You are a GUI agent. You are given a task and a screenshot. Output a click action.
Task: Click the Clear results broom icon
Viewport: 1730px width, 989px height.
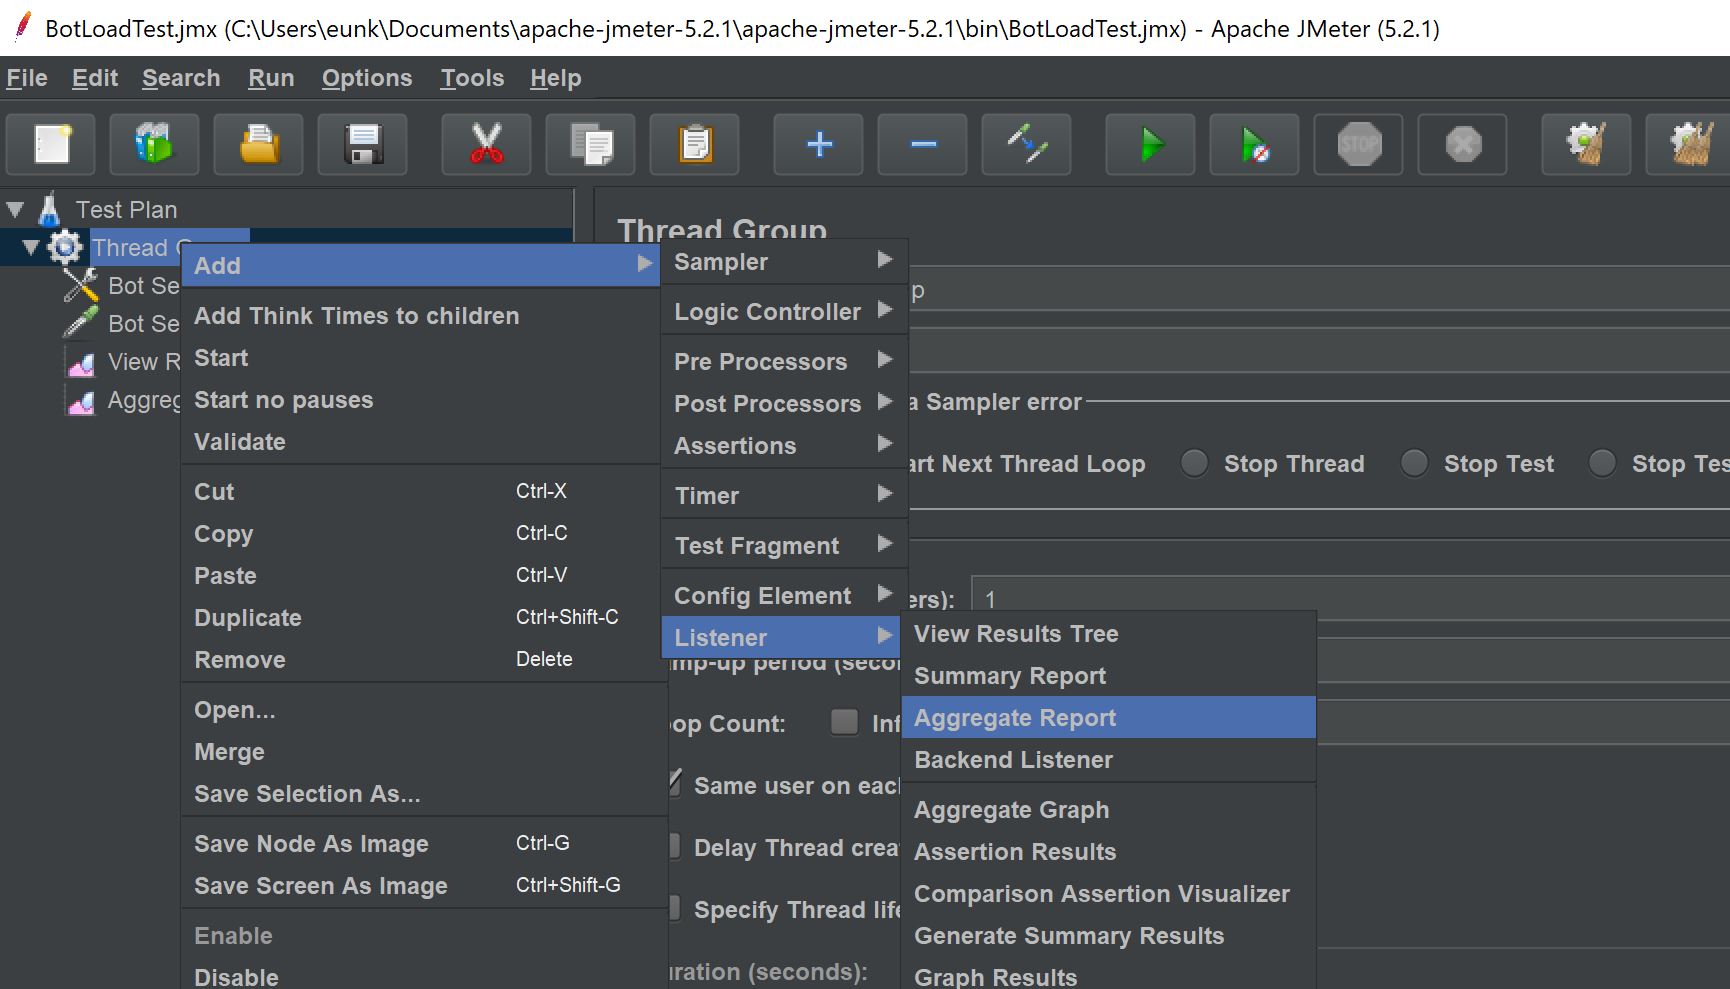pyautogui.click(x=1587, y=145)
